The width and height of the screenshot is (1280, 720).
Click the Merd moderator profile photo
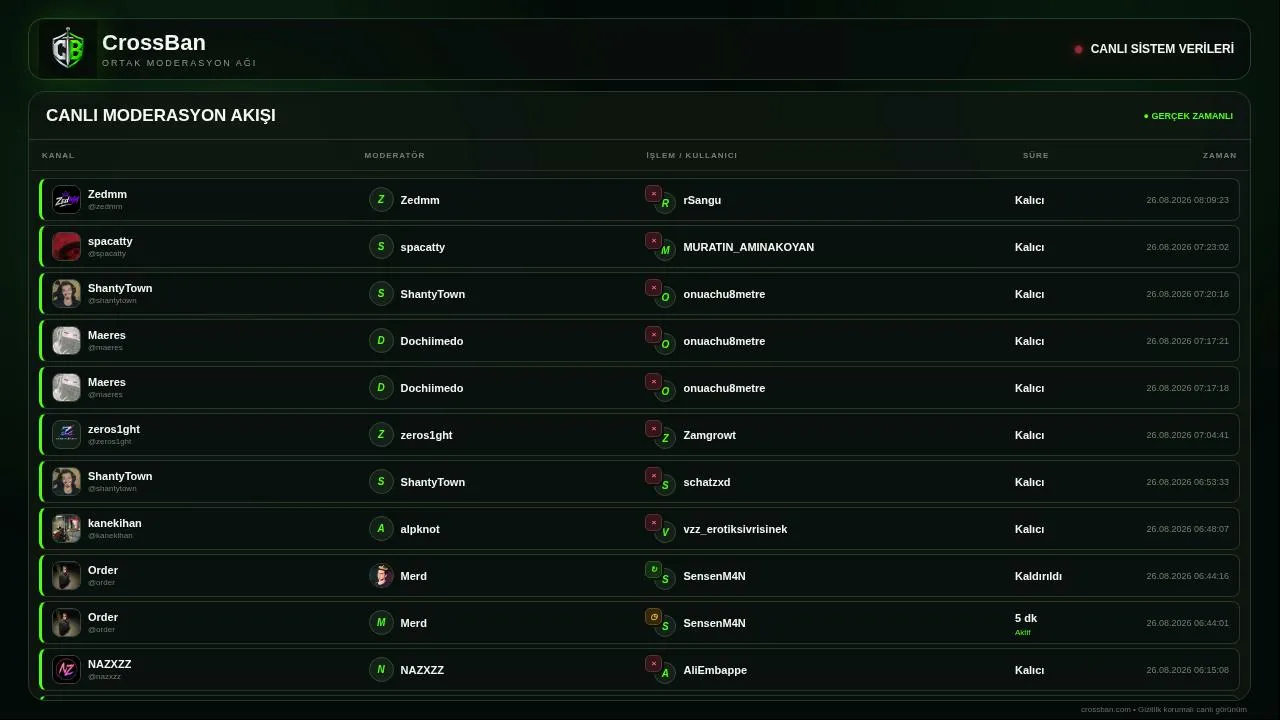(x=381, y=576)
